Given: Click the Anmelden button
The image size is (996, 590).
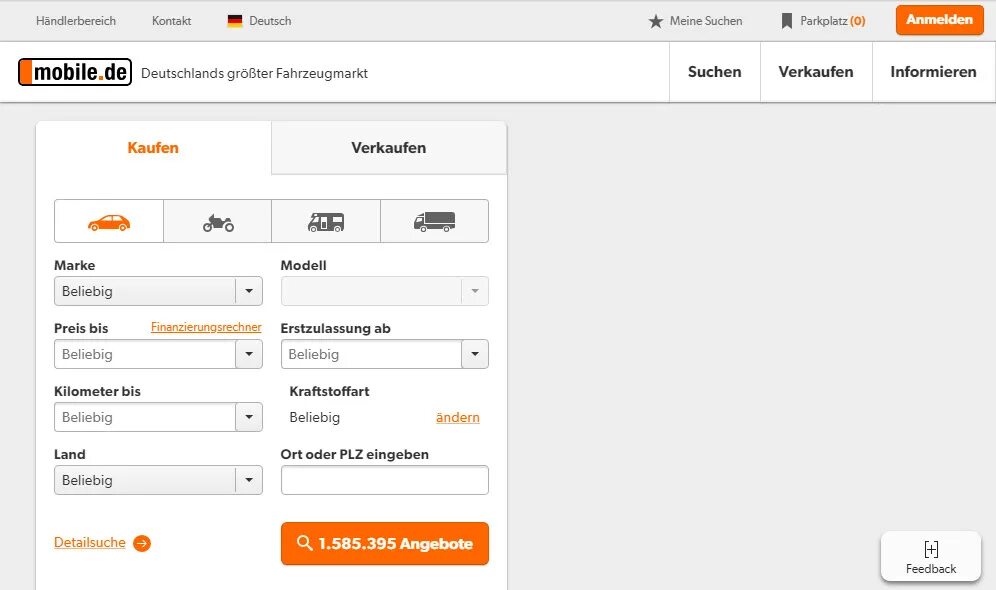Looking at the screenshot, I should tap(939, 20).
